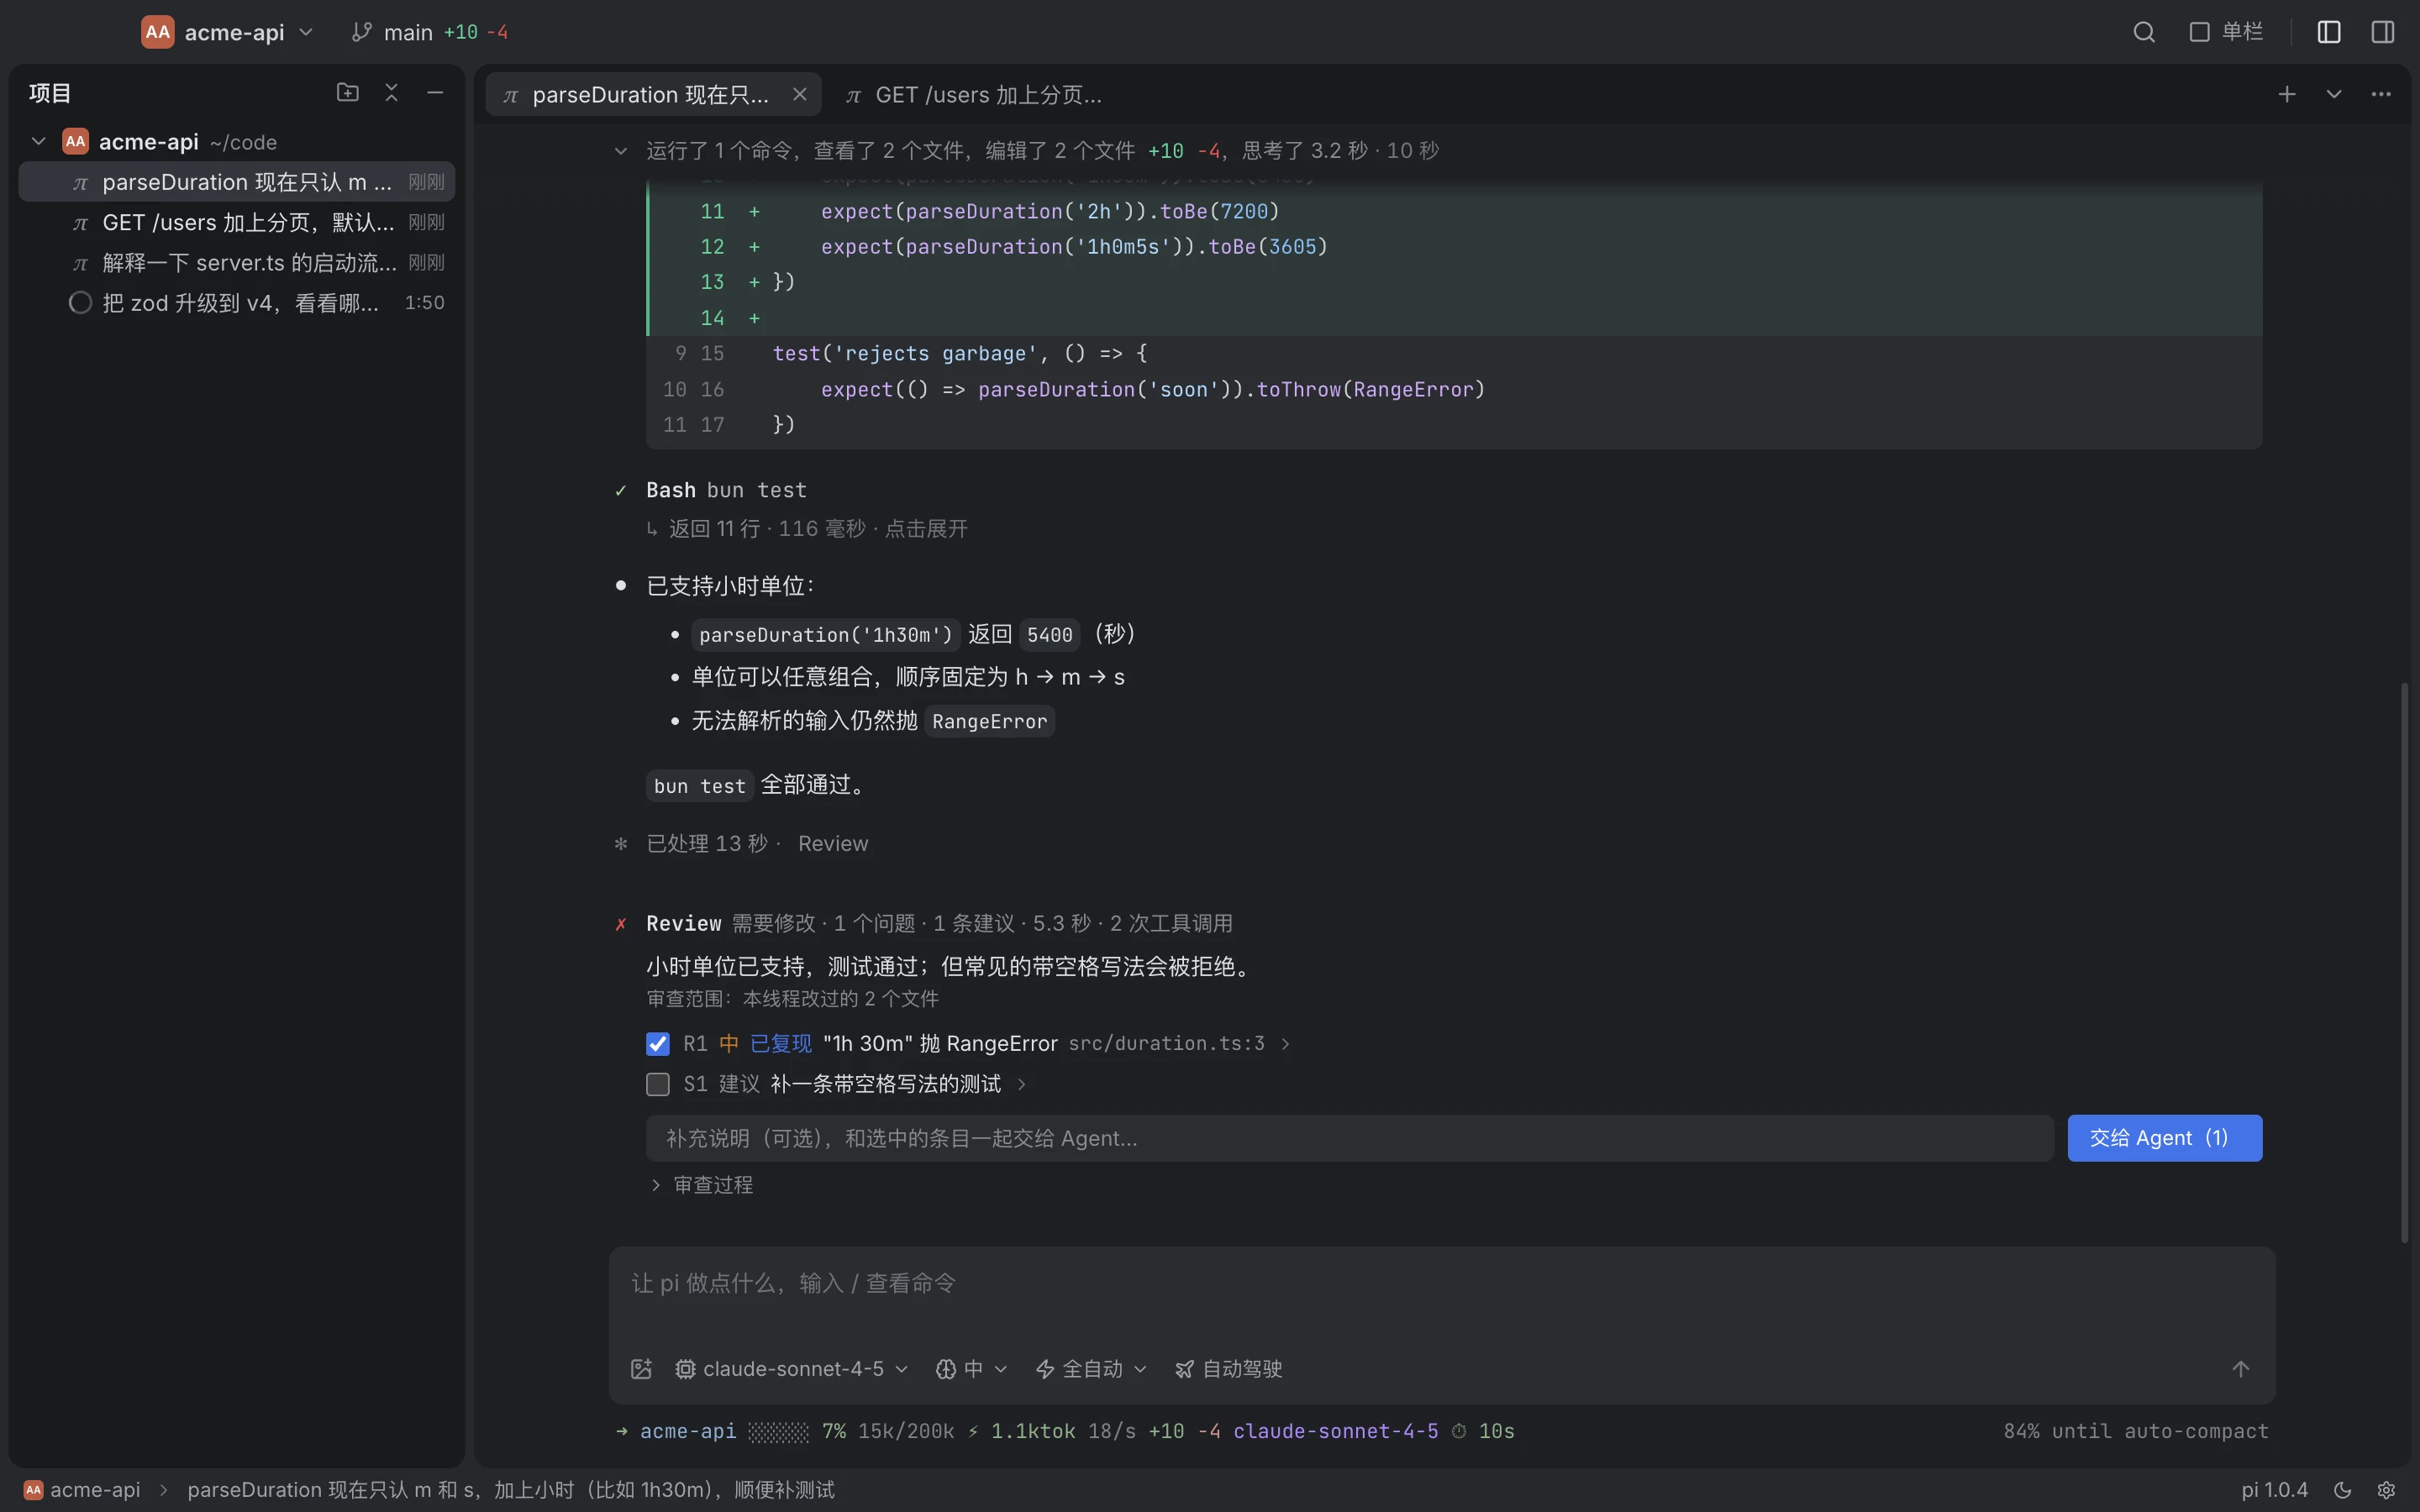Check the S1 建议 suggestion checkbox
This screenshot has height=1512, width=2420.
tap(657, 1084)
